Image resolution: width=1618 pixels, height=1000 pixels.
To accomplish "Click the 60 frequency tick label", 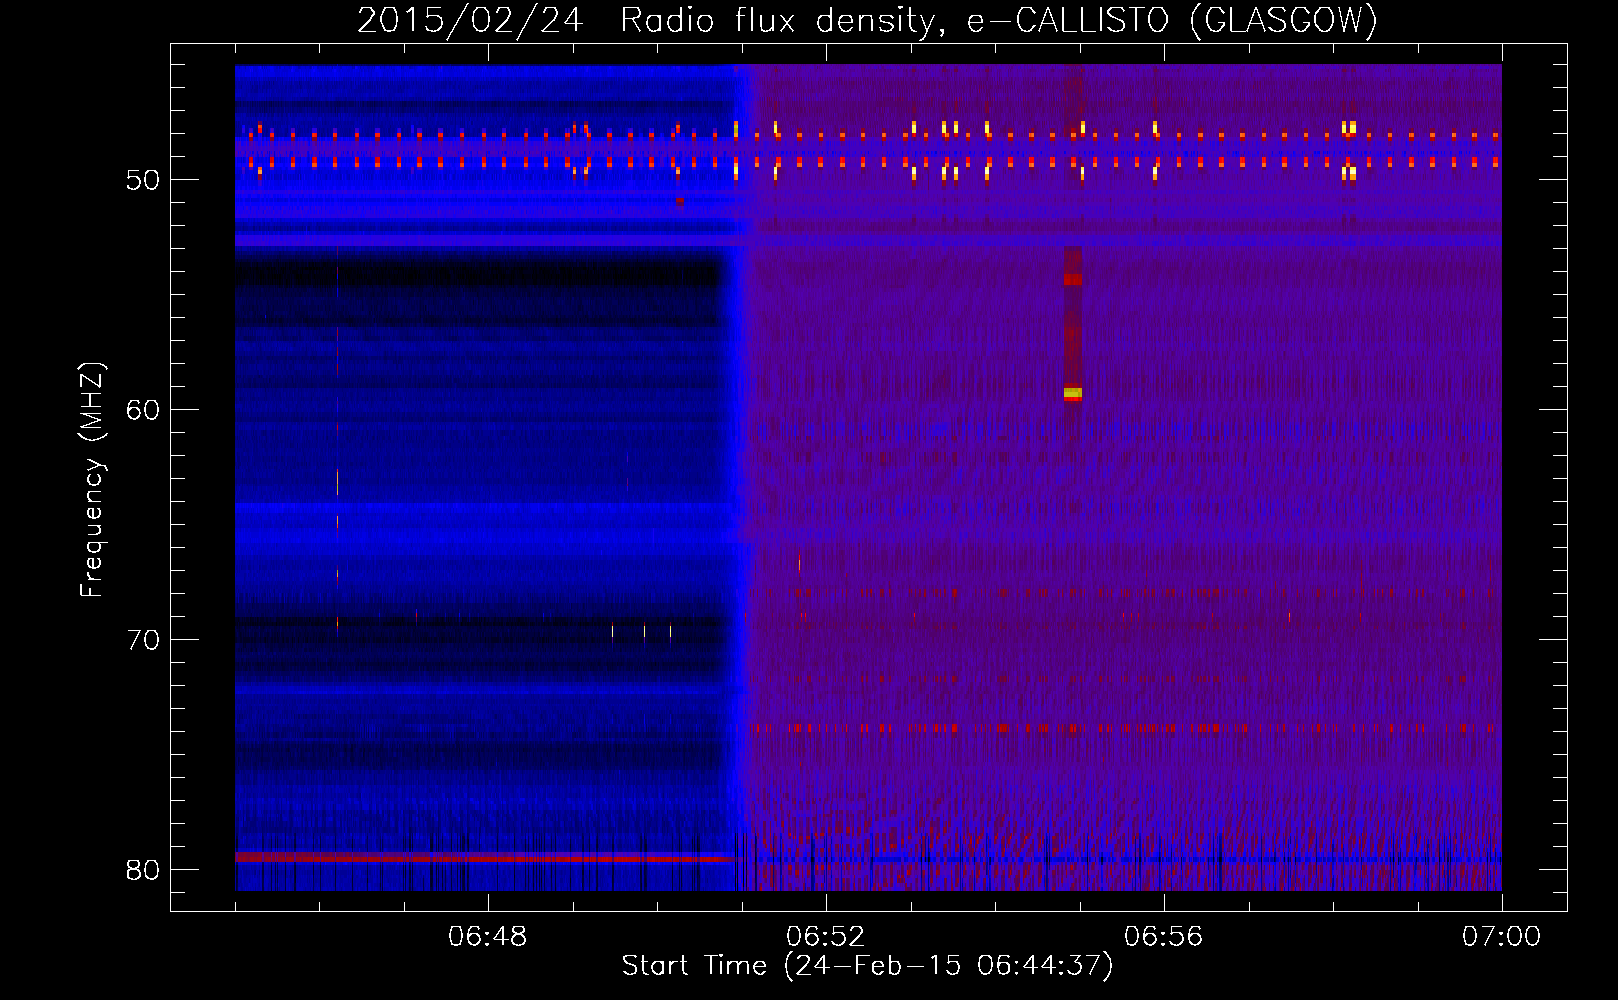I will [143, 410].
